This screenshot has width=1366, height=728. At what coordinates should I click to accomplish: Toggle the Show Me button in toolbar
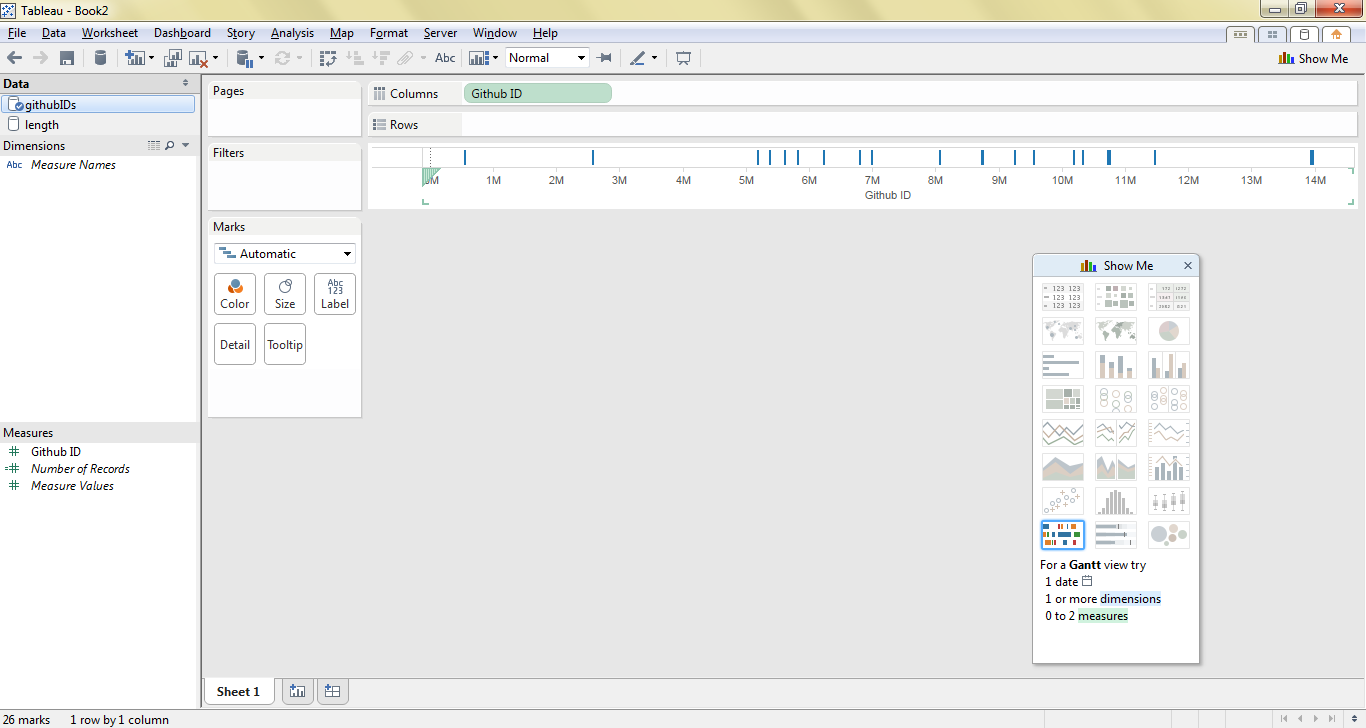tap(1313, 58)
